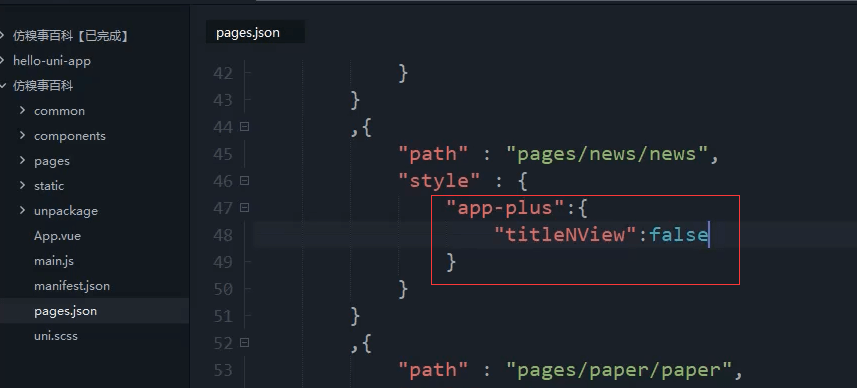
Task: Click line number 42 in gutter
Action: [222, 73]
